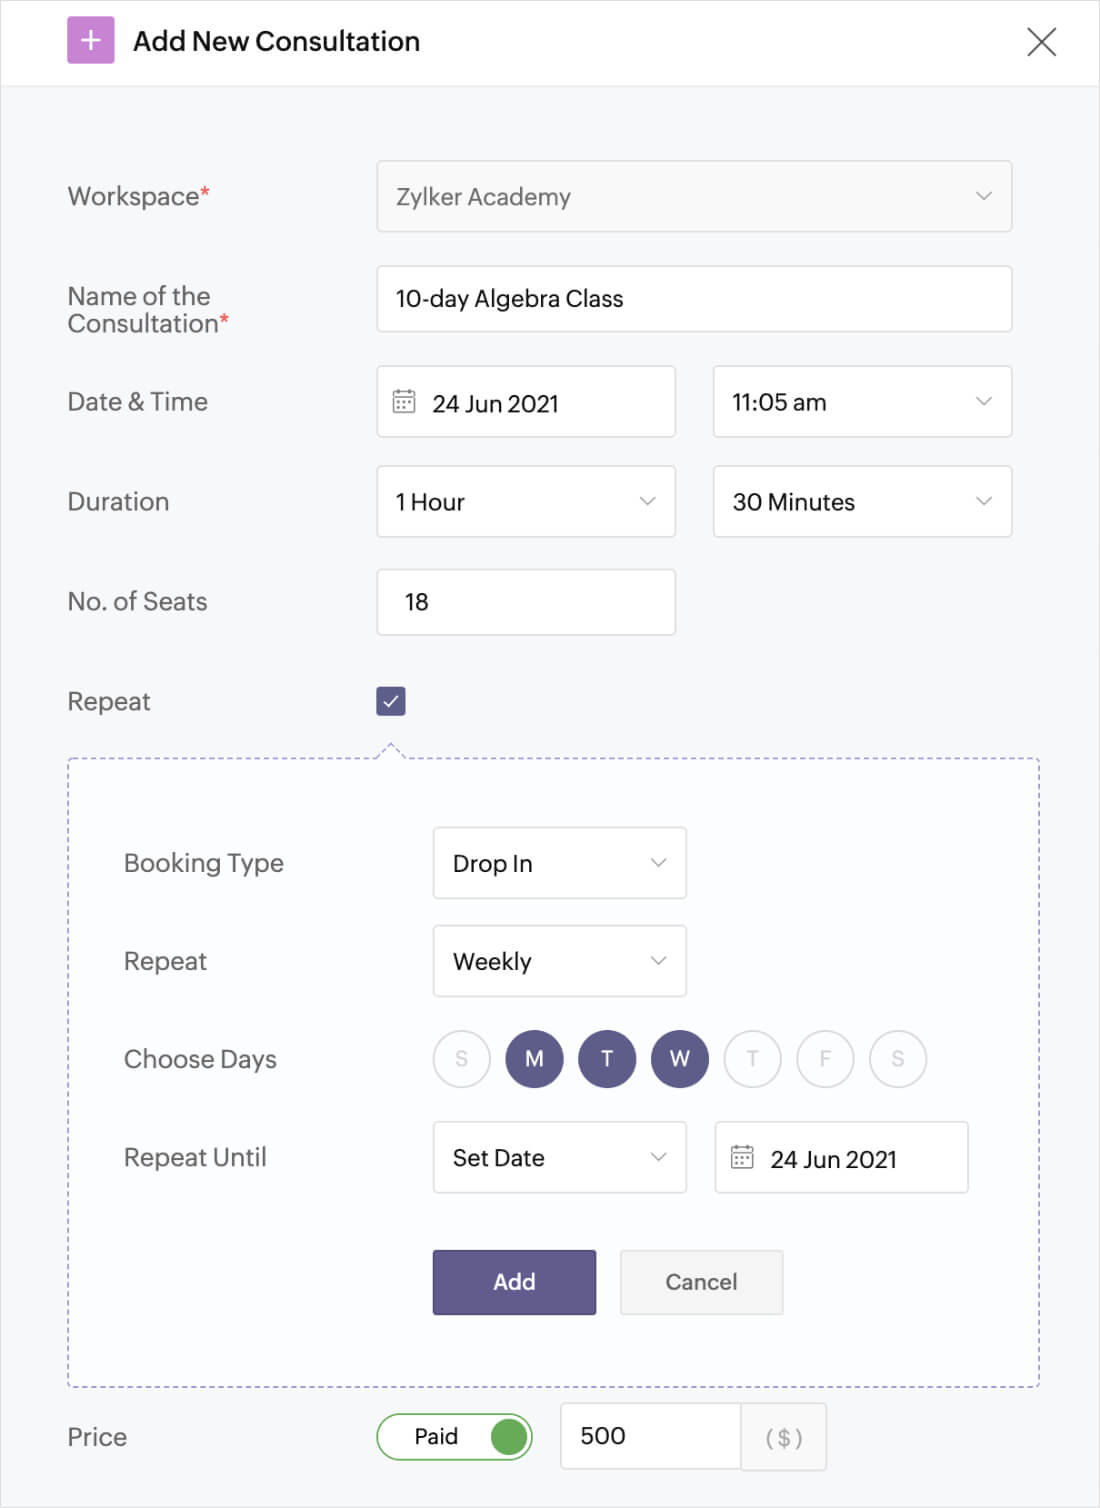Open the Date & Time calendar picker

coord(404,402)
